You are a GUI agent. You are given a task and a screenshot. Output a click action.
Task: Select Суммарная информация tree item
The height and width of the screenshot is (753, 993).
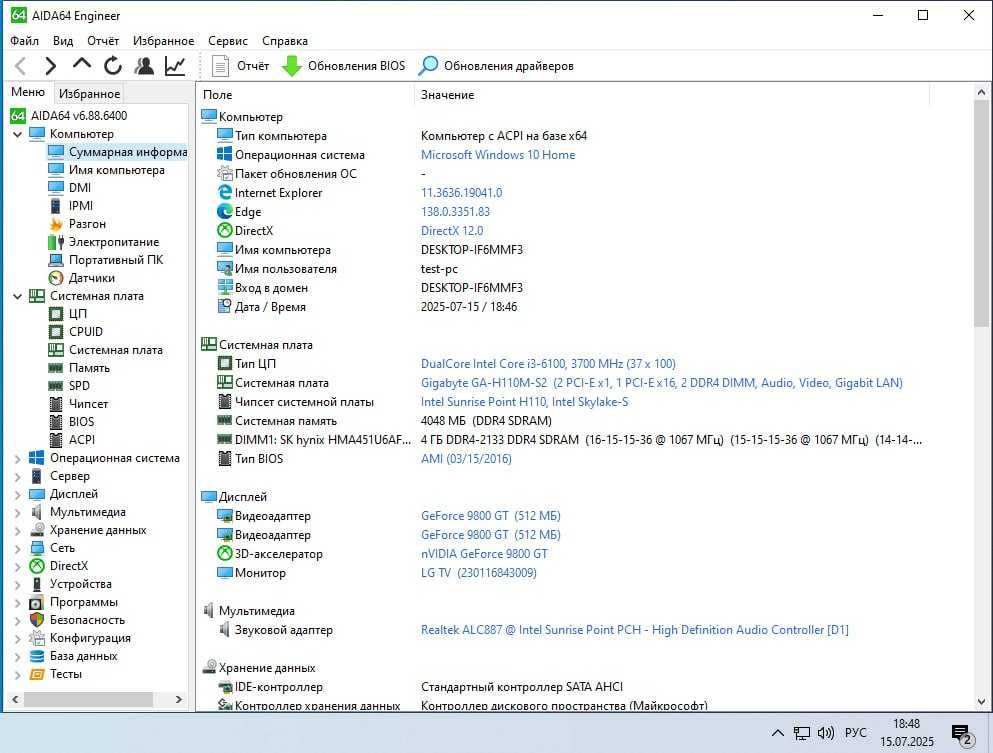[127, 152]
